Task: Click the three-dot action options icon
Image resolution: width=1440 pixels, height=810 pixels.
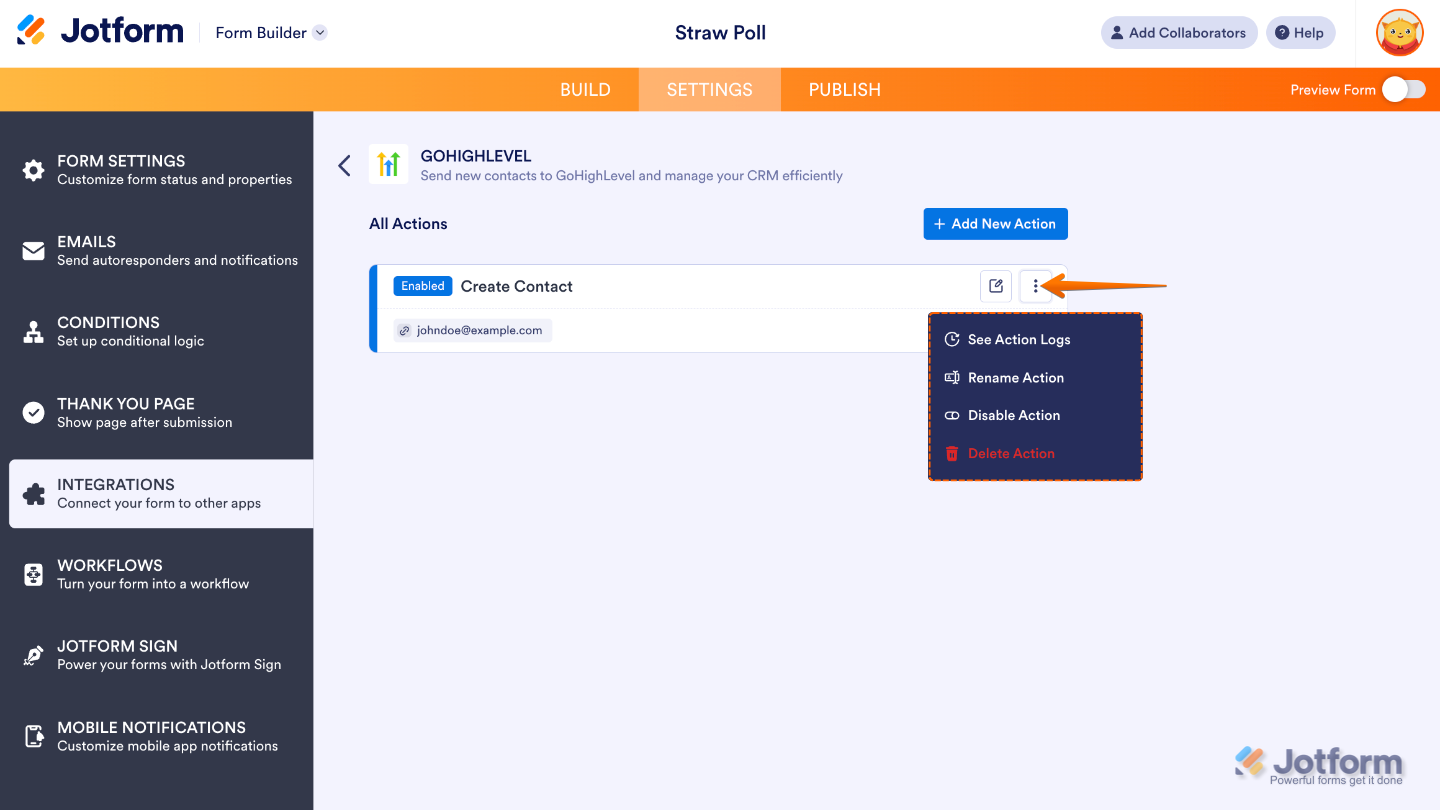Action: pos(1035,286)
